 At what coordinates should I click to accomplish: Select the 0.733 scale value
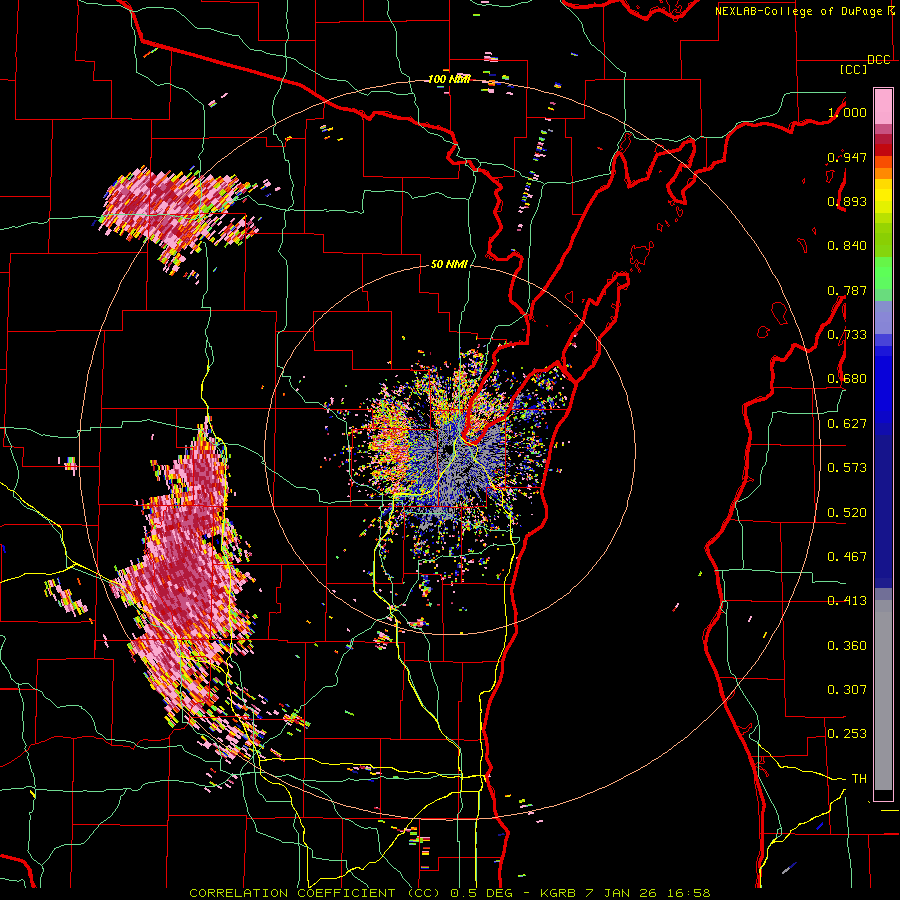pos(847,335)
